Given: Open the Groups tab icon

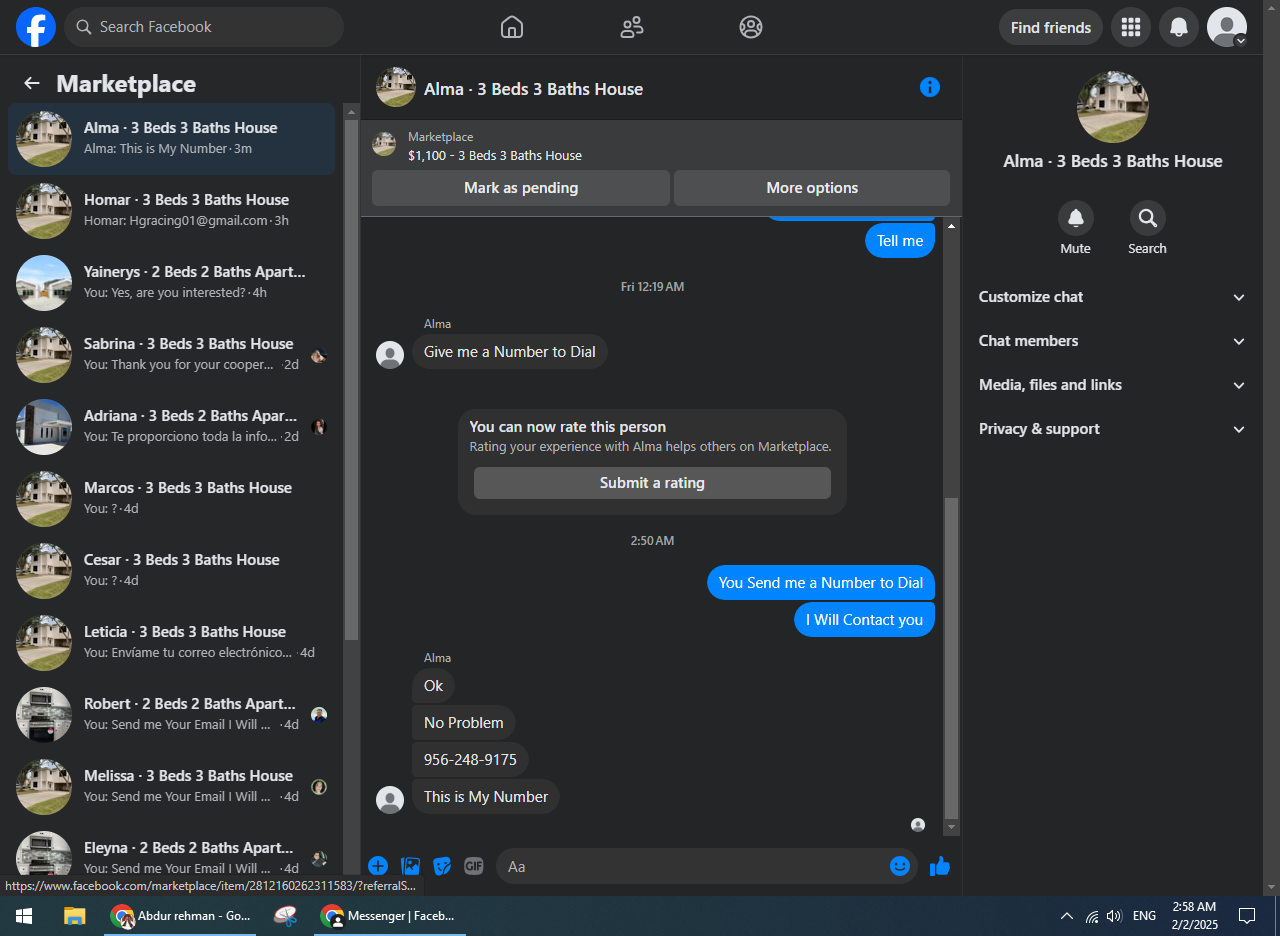Looking at the screenshot, I should pos(751,27).
